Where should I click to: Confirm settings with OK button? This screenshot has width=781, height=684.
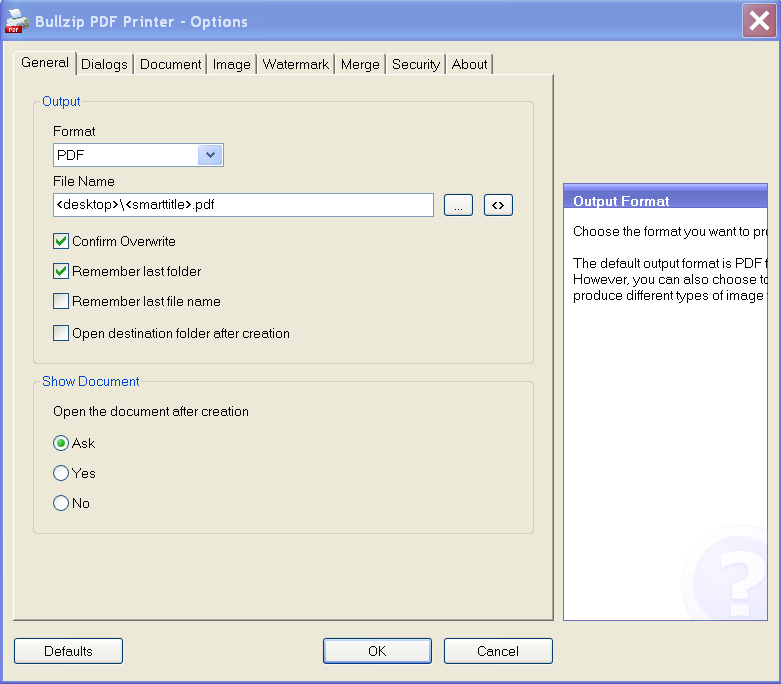(377, 651)
